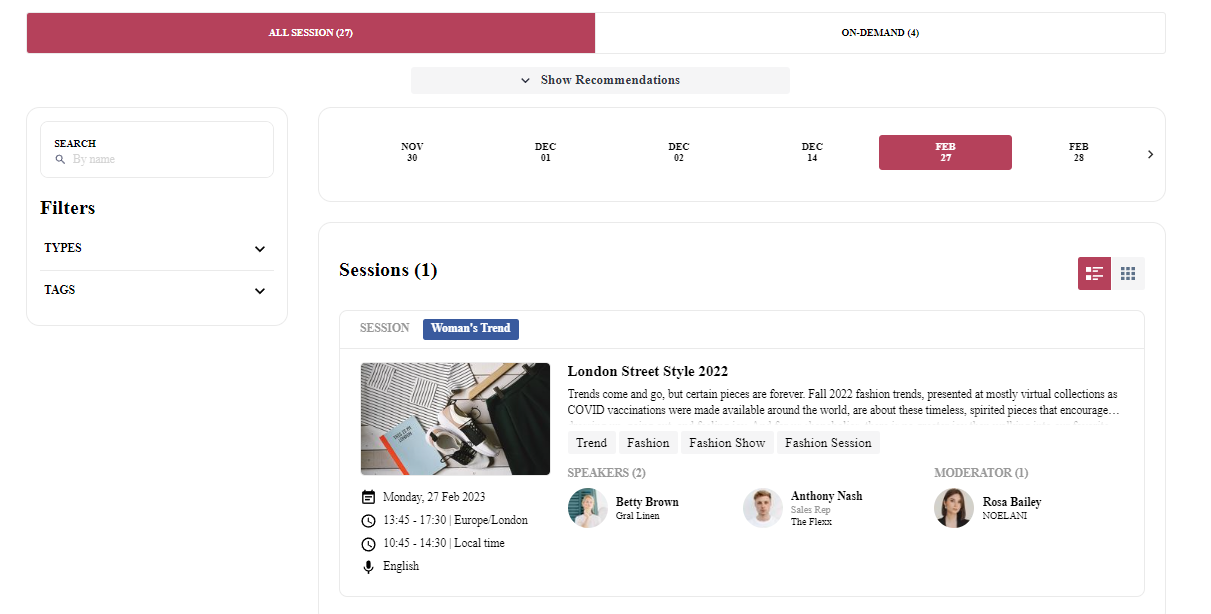Screen dimensions: 1211x614
Task: Expand Show Recommendations
Action: tap(600, 80)
